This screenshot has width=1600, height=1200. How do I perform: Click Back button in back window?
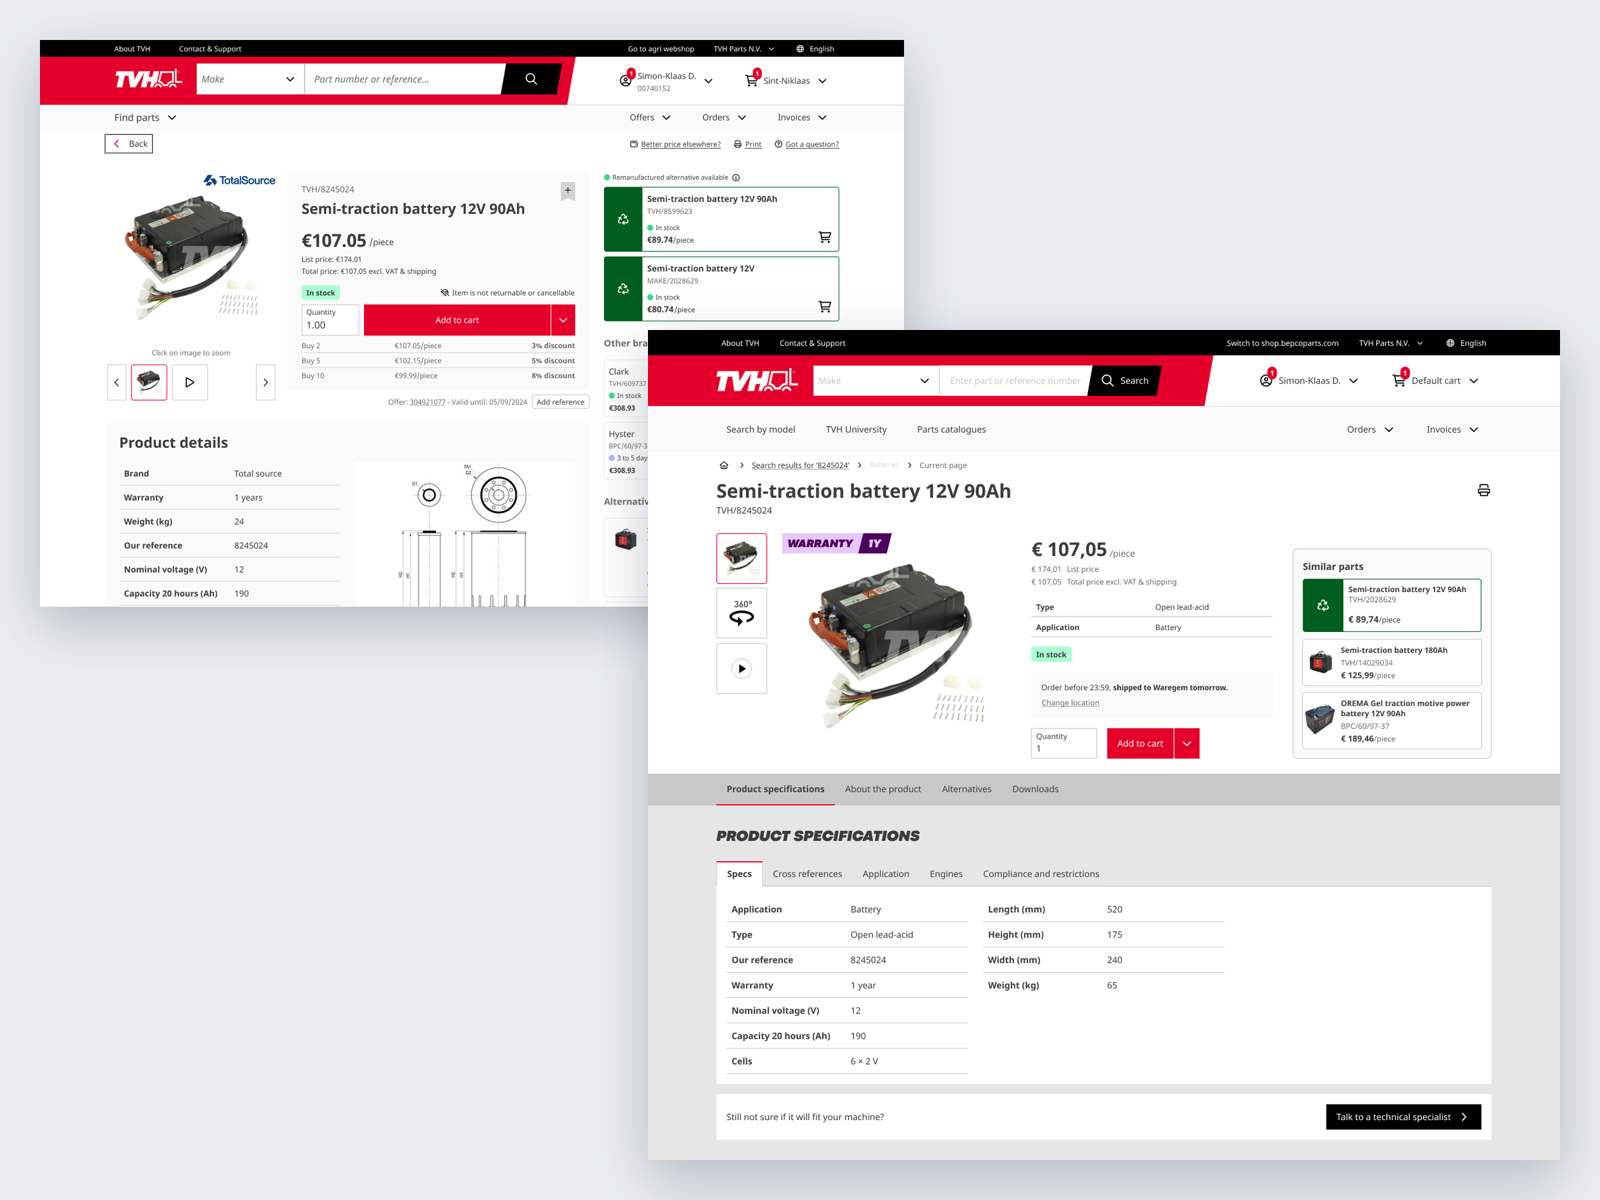pos(129,144)
